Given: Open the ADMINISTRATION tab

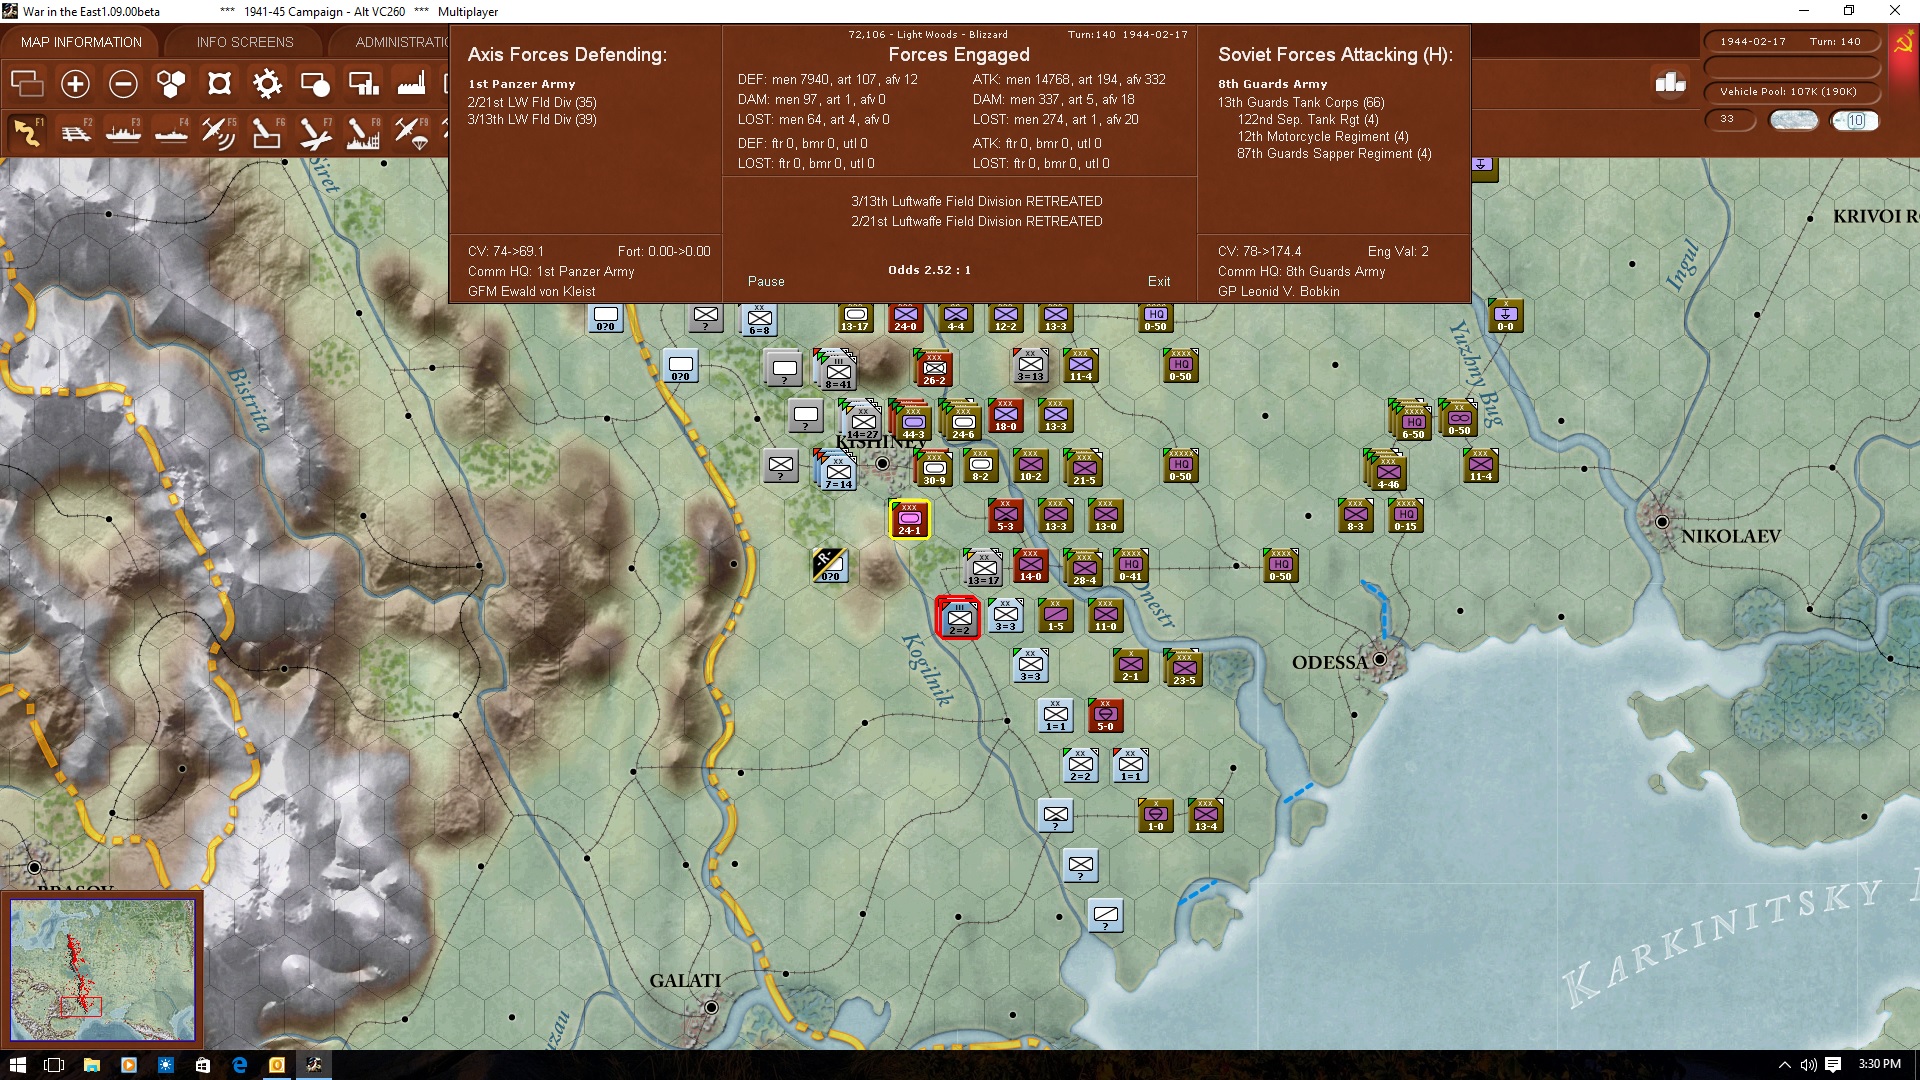Looking at the screenshot, I should point(400,42).
